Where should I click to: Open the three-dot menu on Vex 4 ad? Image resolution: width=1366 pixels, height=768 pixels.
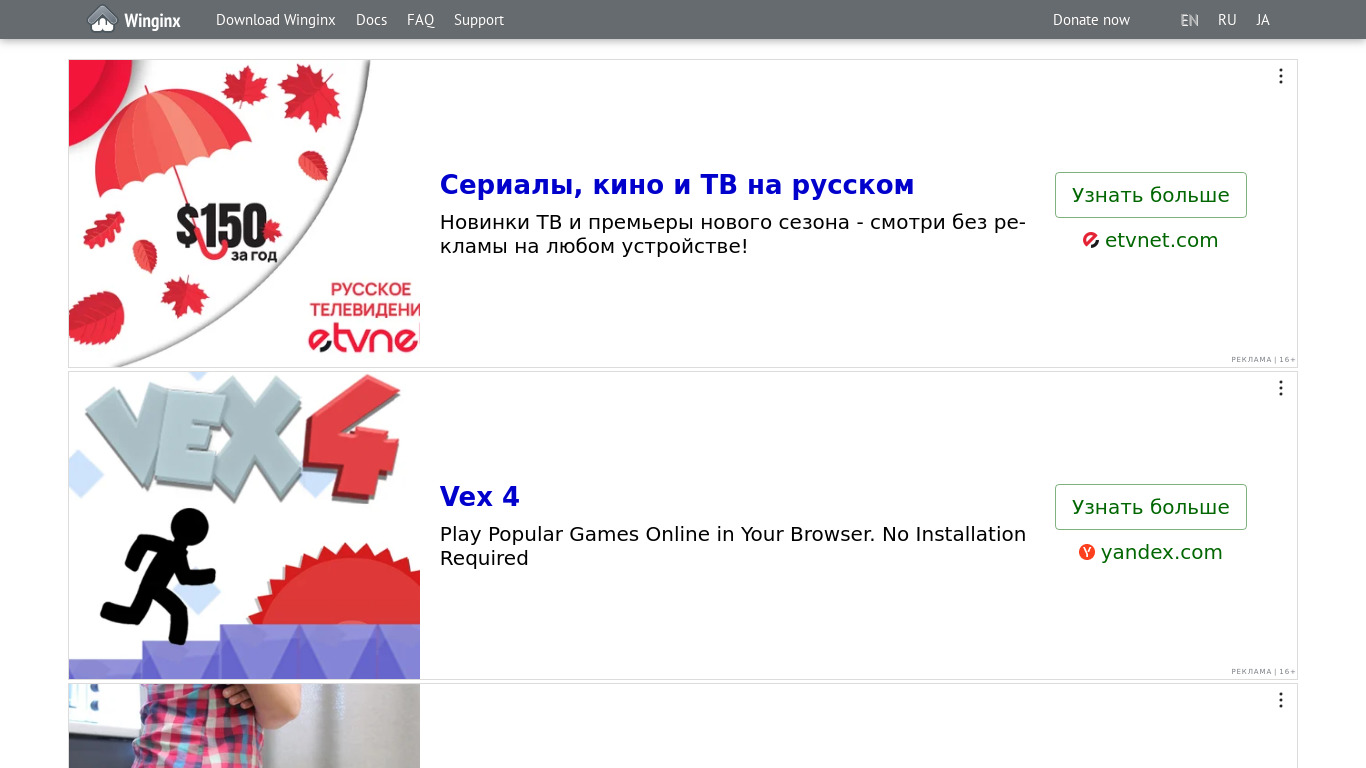tap(1280, 388)
